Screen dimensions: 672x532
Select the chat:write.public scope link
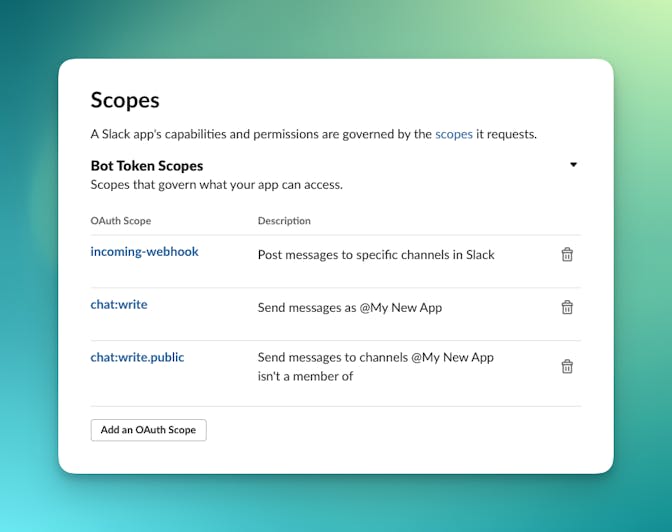[137, 357]
